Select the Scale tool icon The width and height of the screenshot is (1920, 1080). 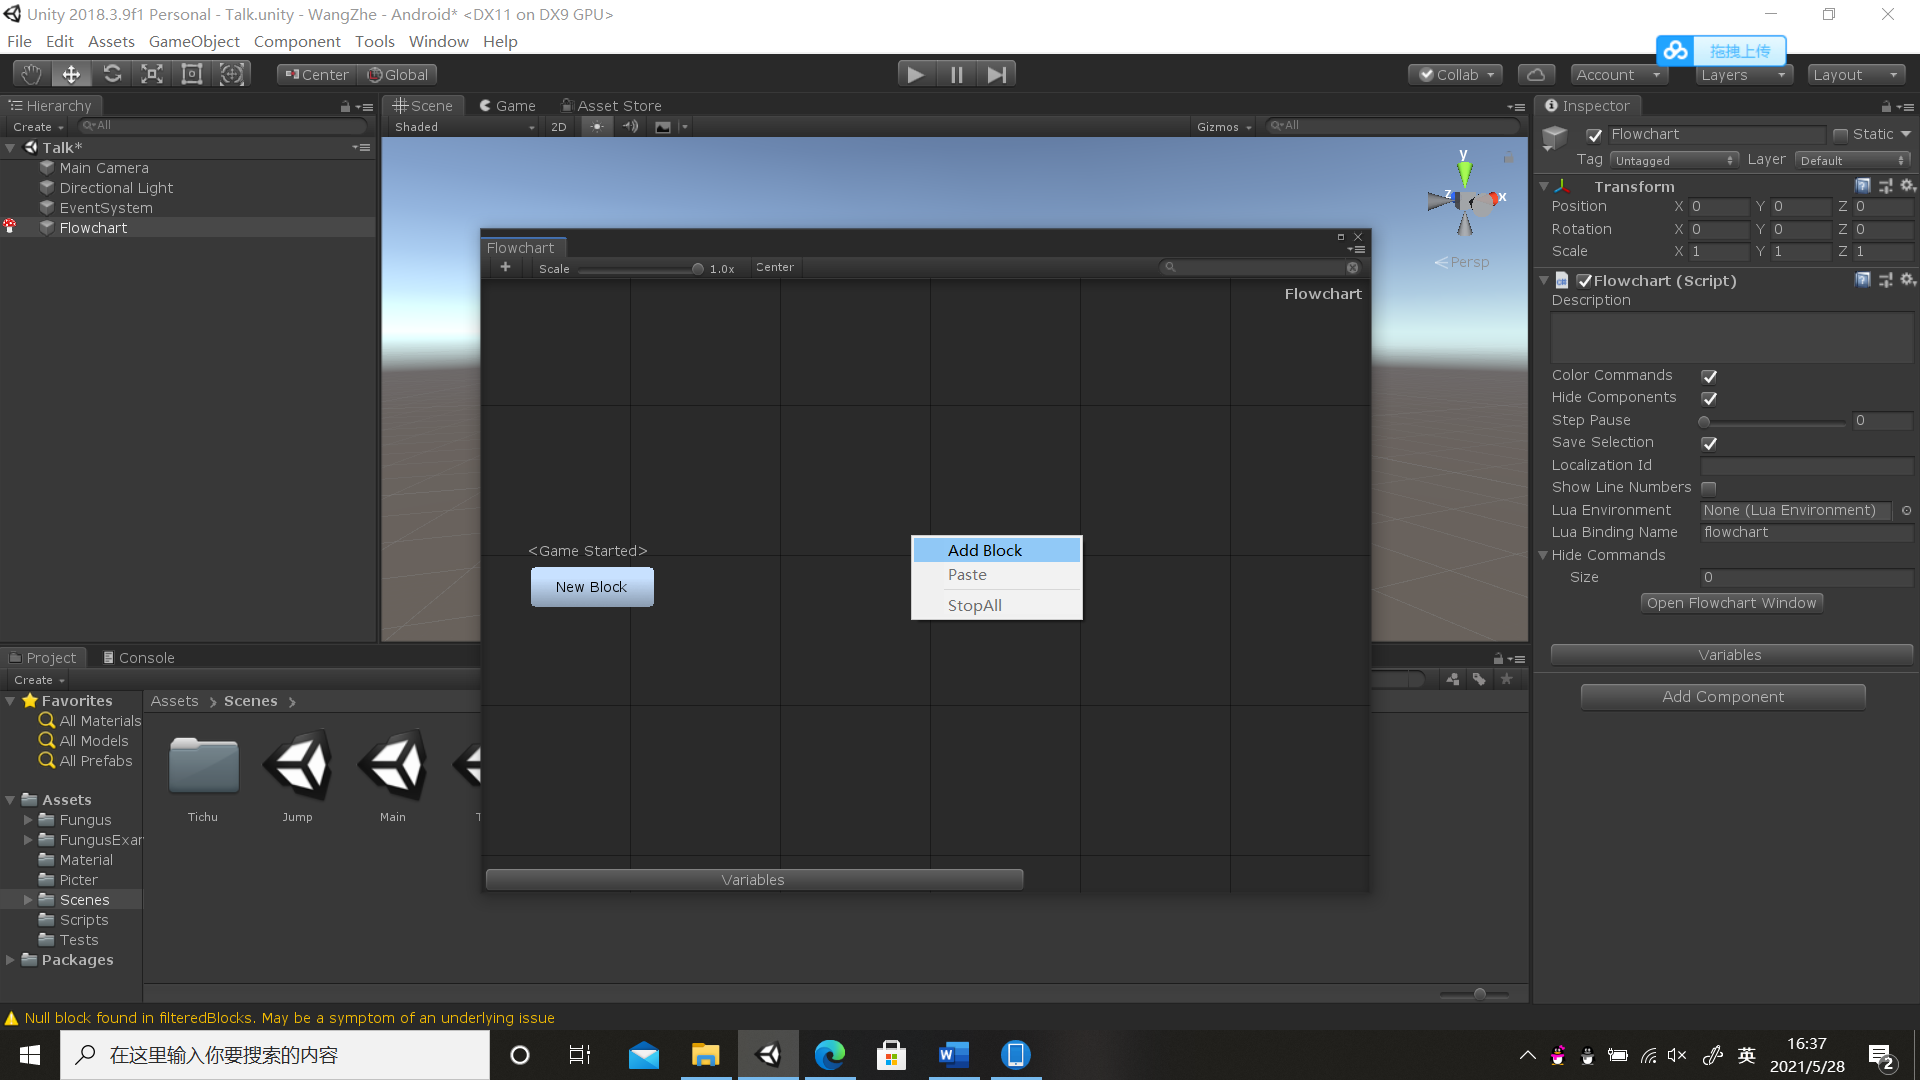pyautogui.click(x=152, y=74)
